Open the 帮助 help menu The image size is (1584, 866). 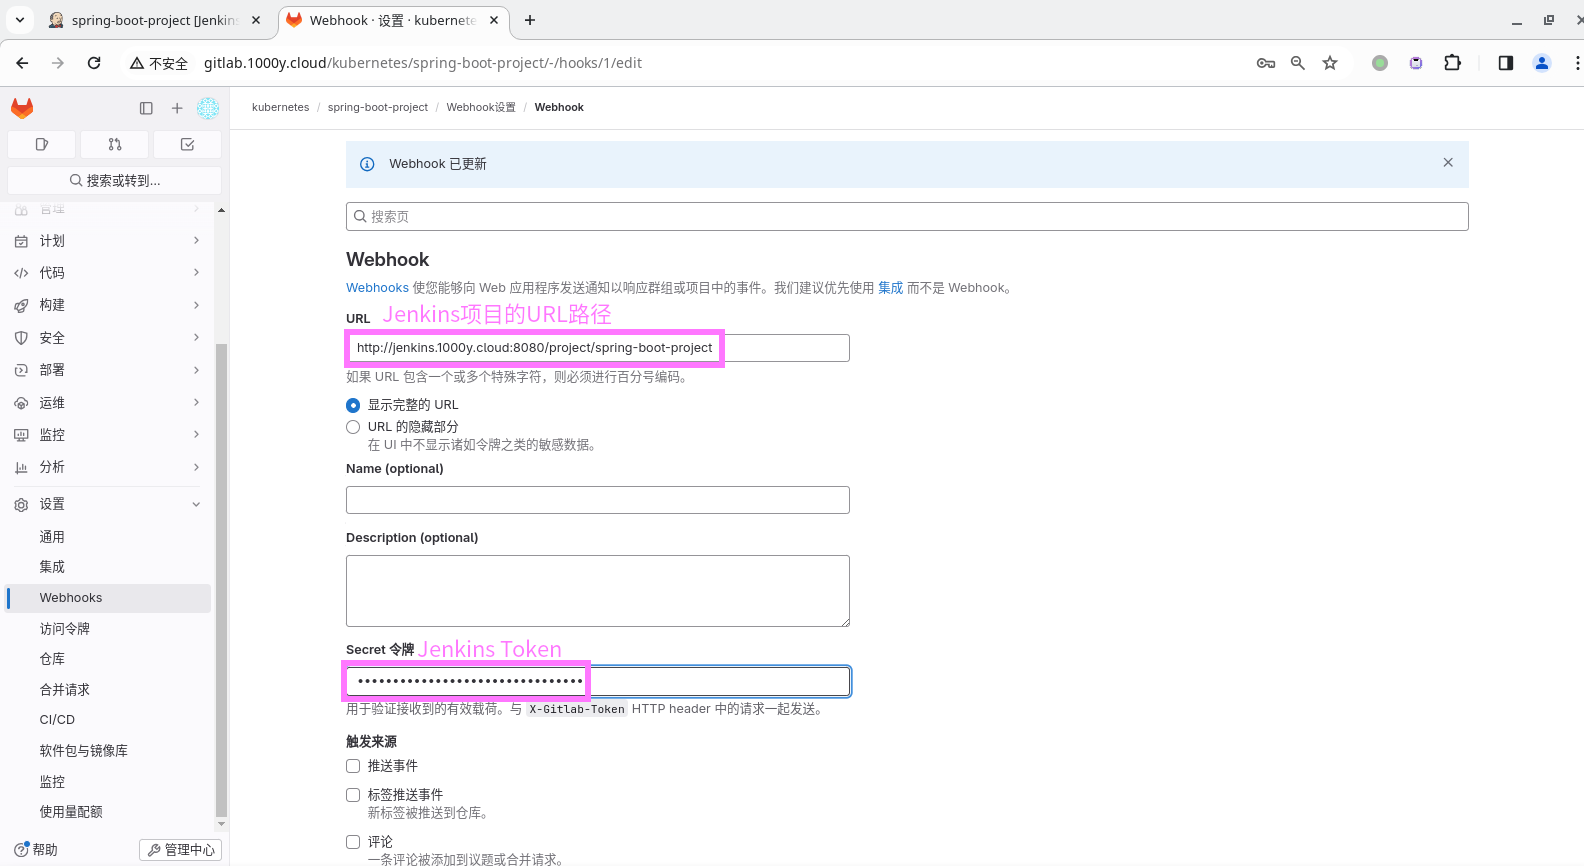(x=36, y=850)
